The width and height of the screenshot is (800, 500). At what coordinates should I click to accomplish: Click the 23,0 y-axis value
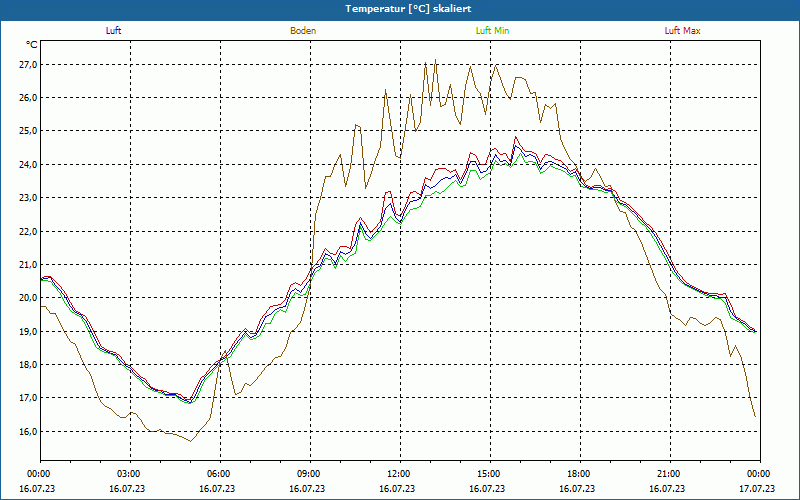tap(28, 198)
